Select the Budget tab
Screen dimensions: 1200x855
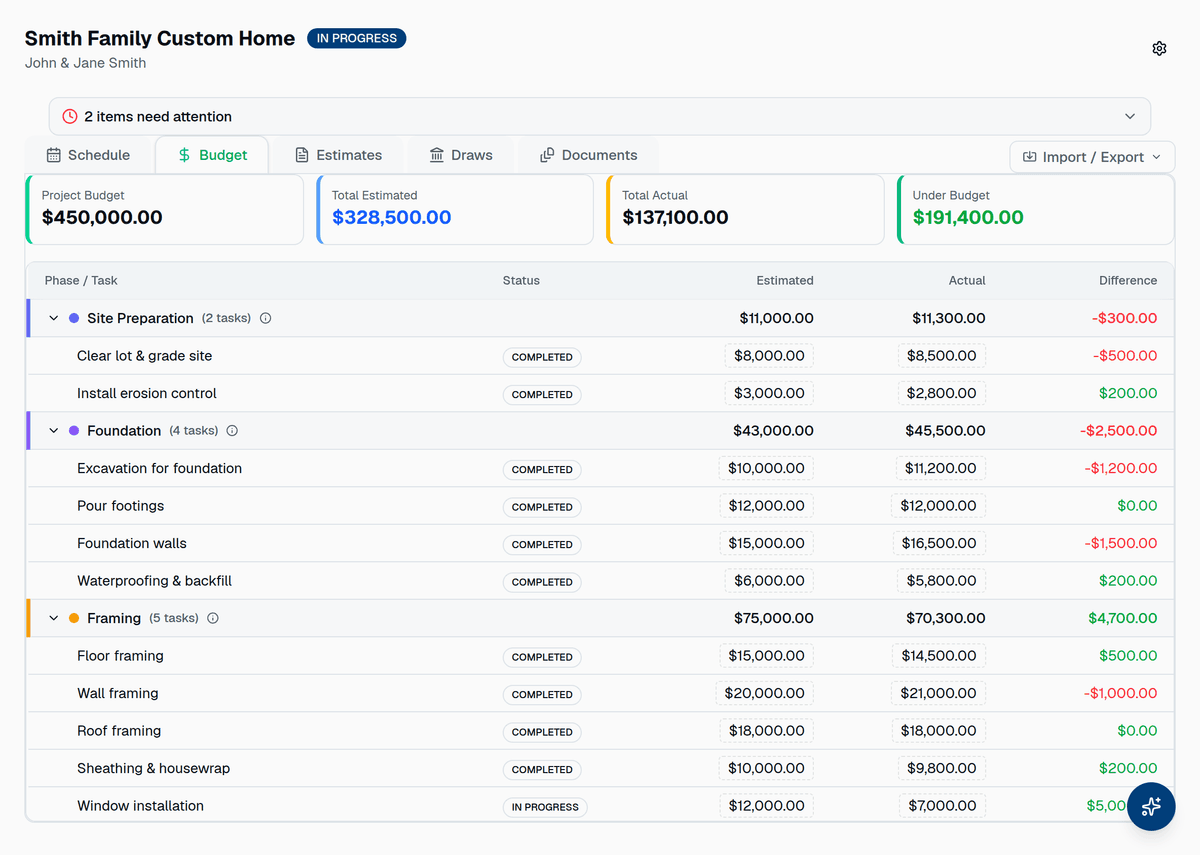pos(212,155)
